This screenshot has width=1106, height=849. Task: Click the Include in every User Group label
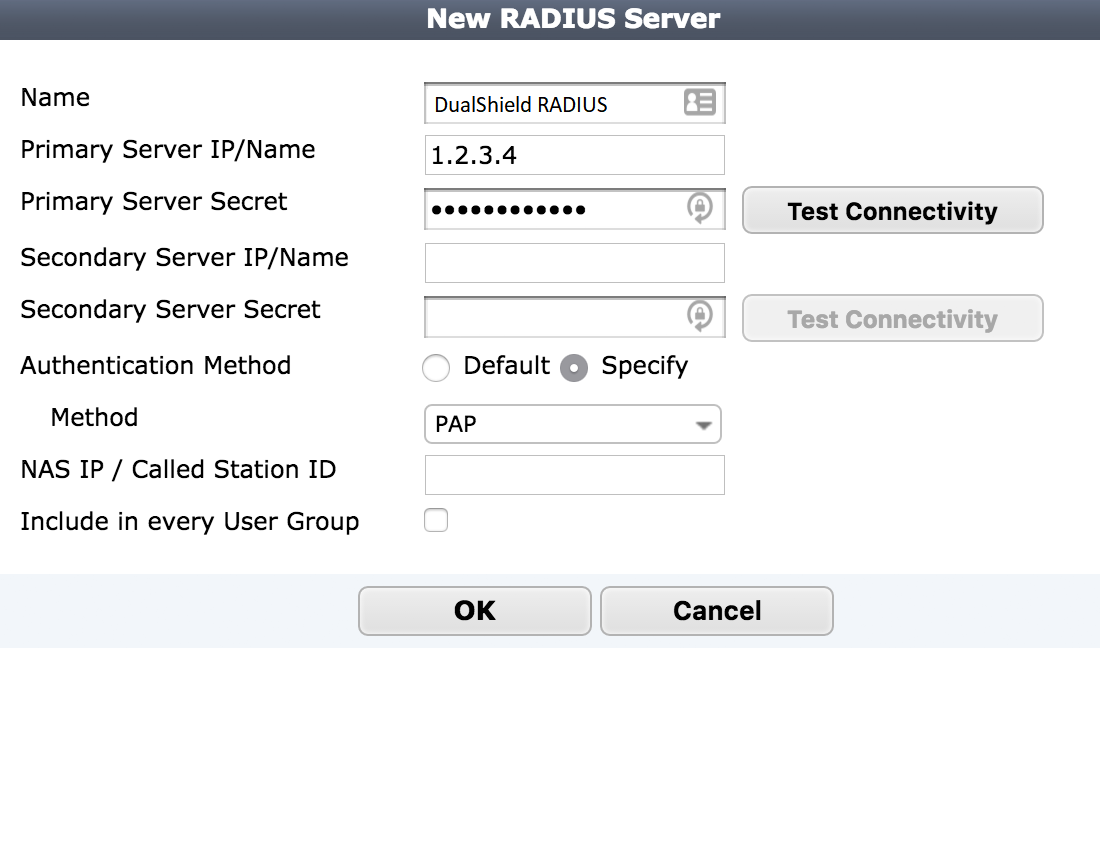(x=189, y=522)
